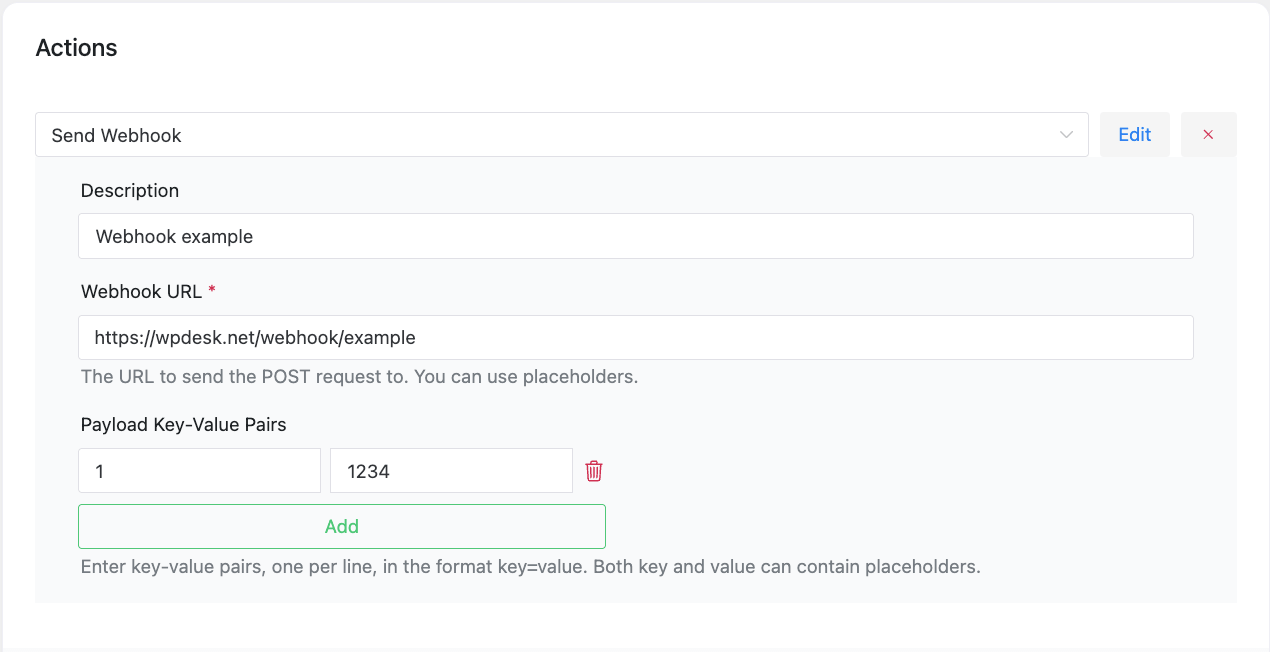Viewport: 1270px width, 652px height.
Task: Click the key=value format hint below Add
Action: click(x=530, y=567)
